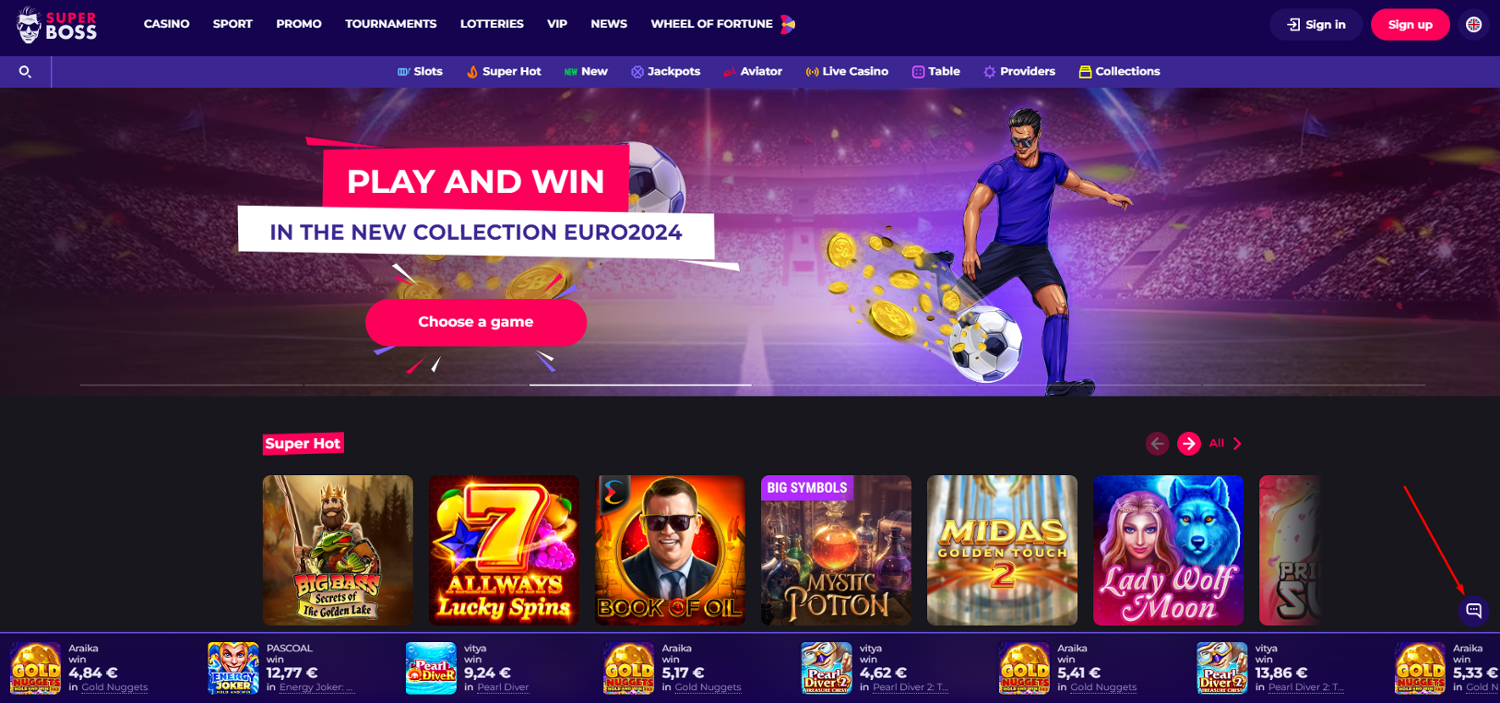Show next Super Hot games arrow

coord(1189,443)
